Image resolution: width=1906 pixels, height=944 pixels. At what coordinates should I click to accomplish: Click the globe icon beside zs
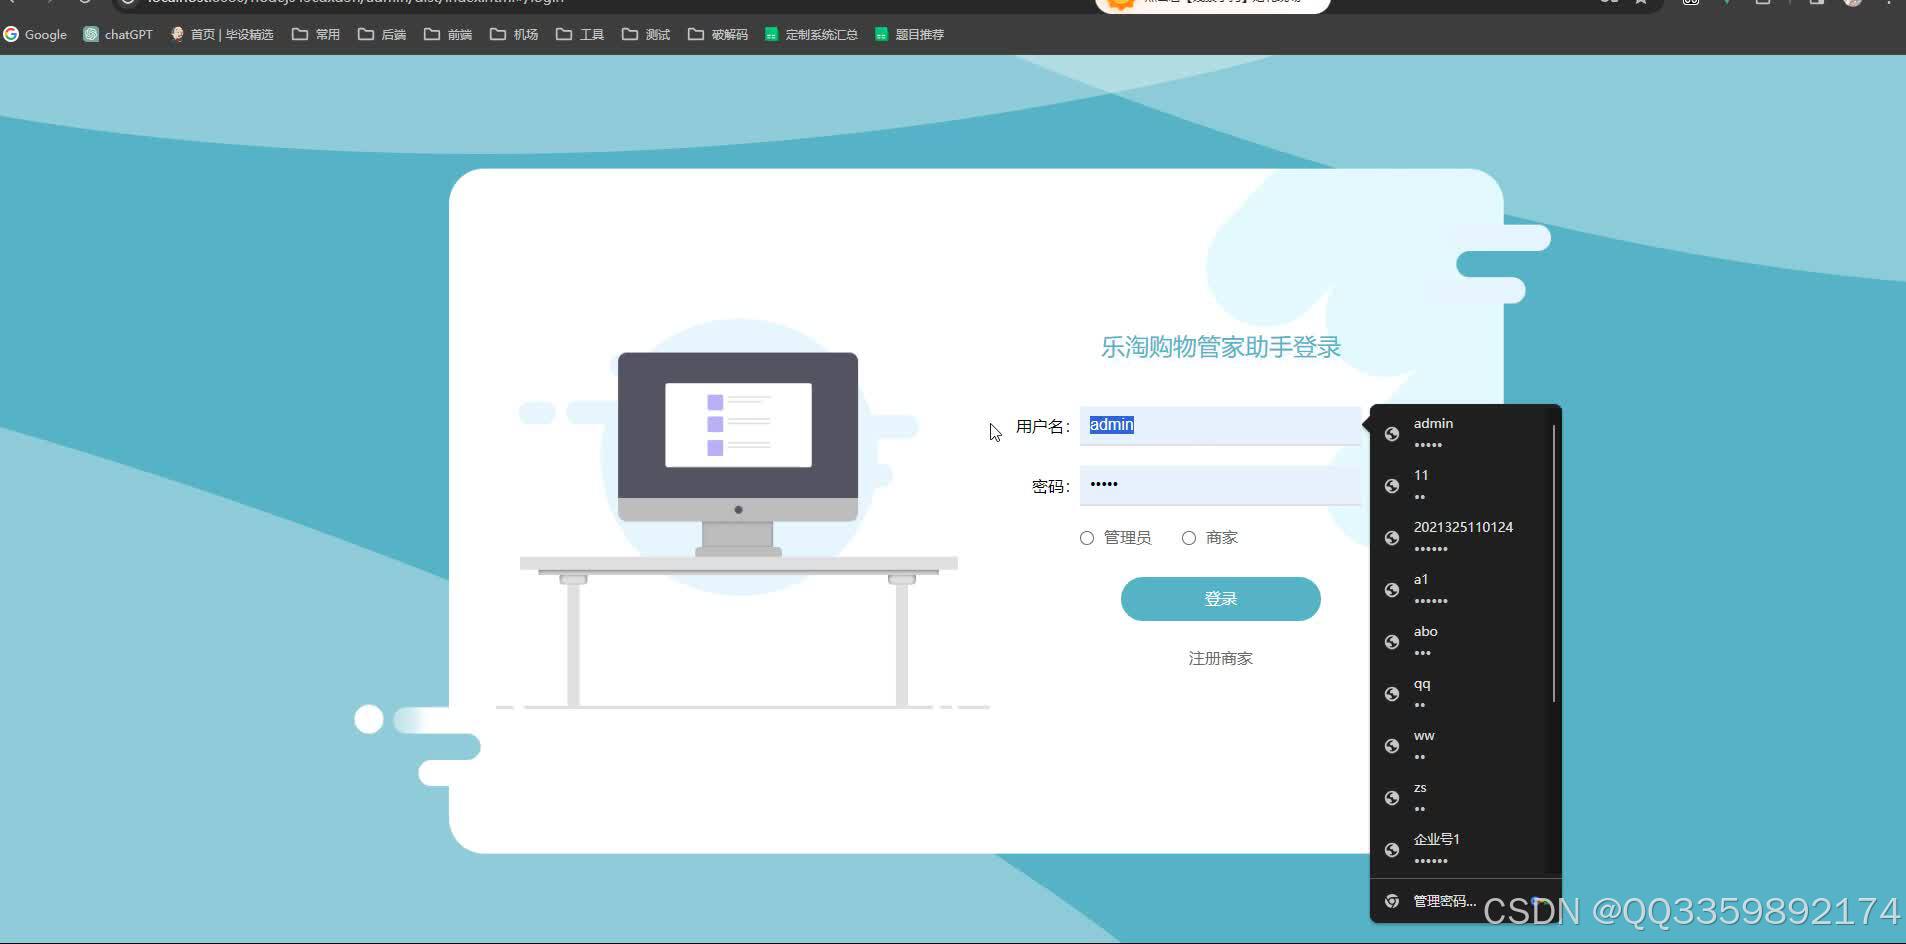(x=1392, y=798)
